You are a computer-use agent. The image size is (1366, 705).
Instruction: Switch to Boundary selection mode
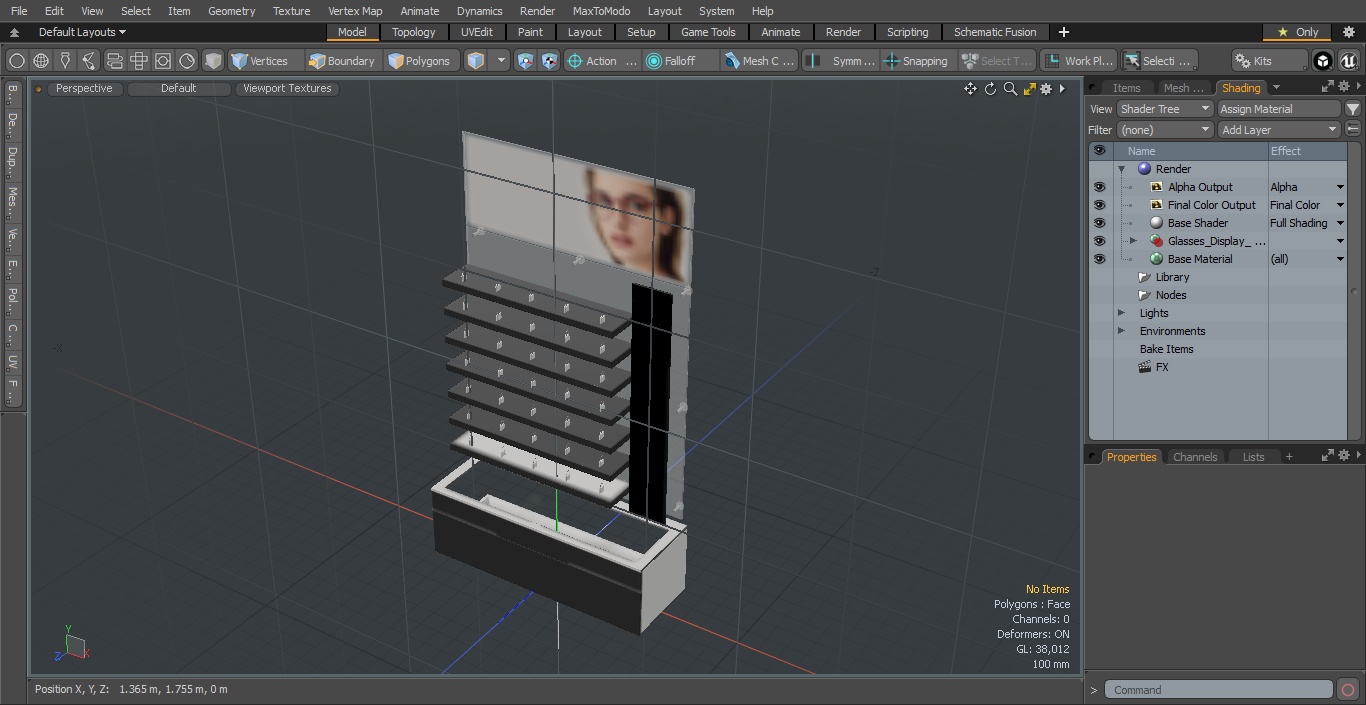tap(342, 61)
